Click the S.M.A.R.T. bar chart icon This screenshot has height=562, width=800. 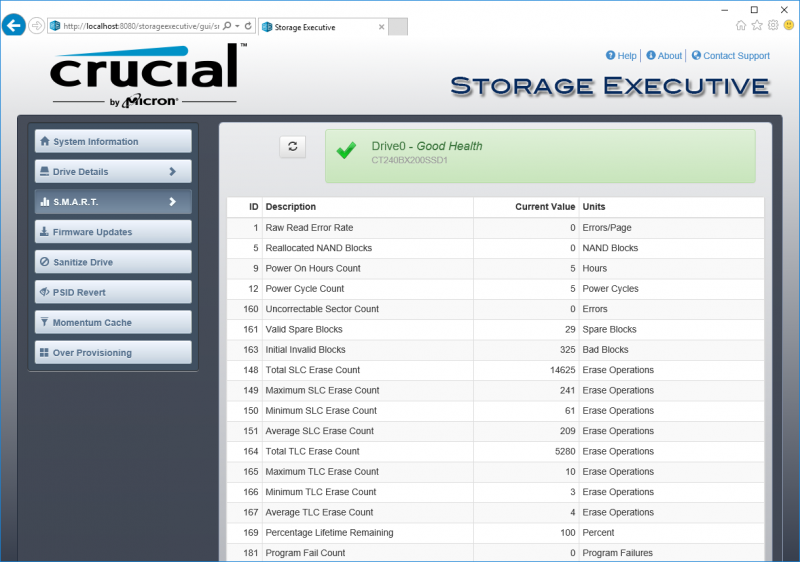click(45, 201)
